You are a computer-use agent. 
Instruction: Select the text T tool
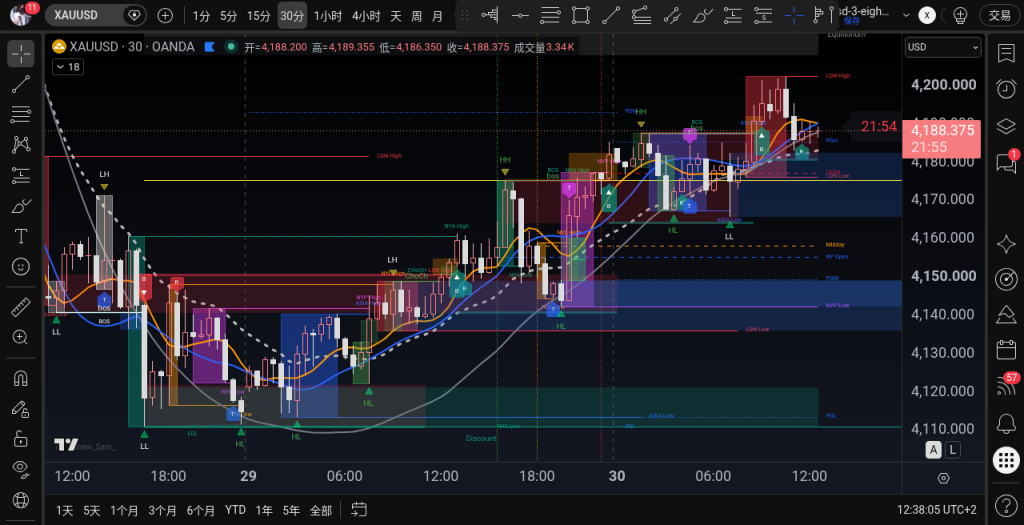click(x=21, y=236)
